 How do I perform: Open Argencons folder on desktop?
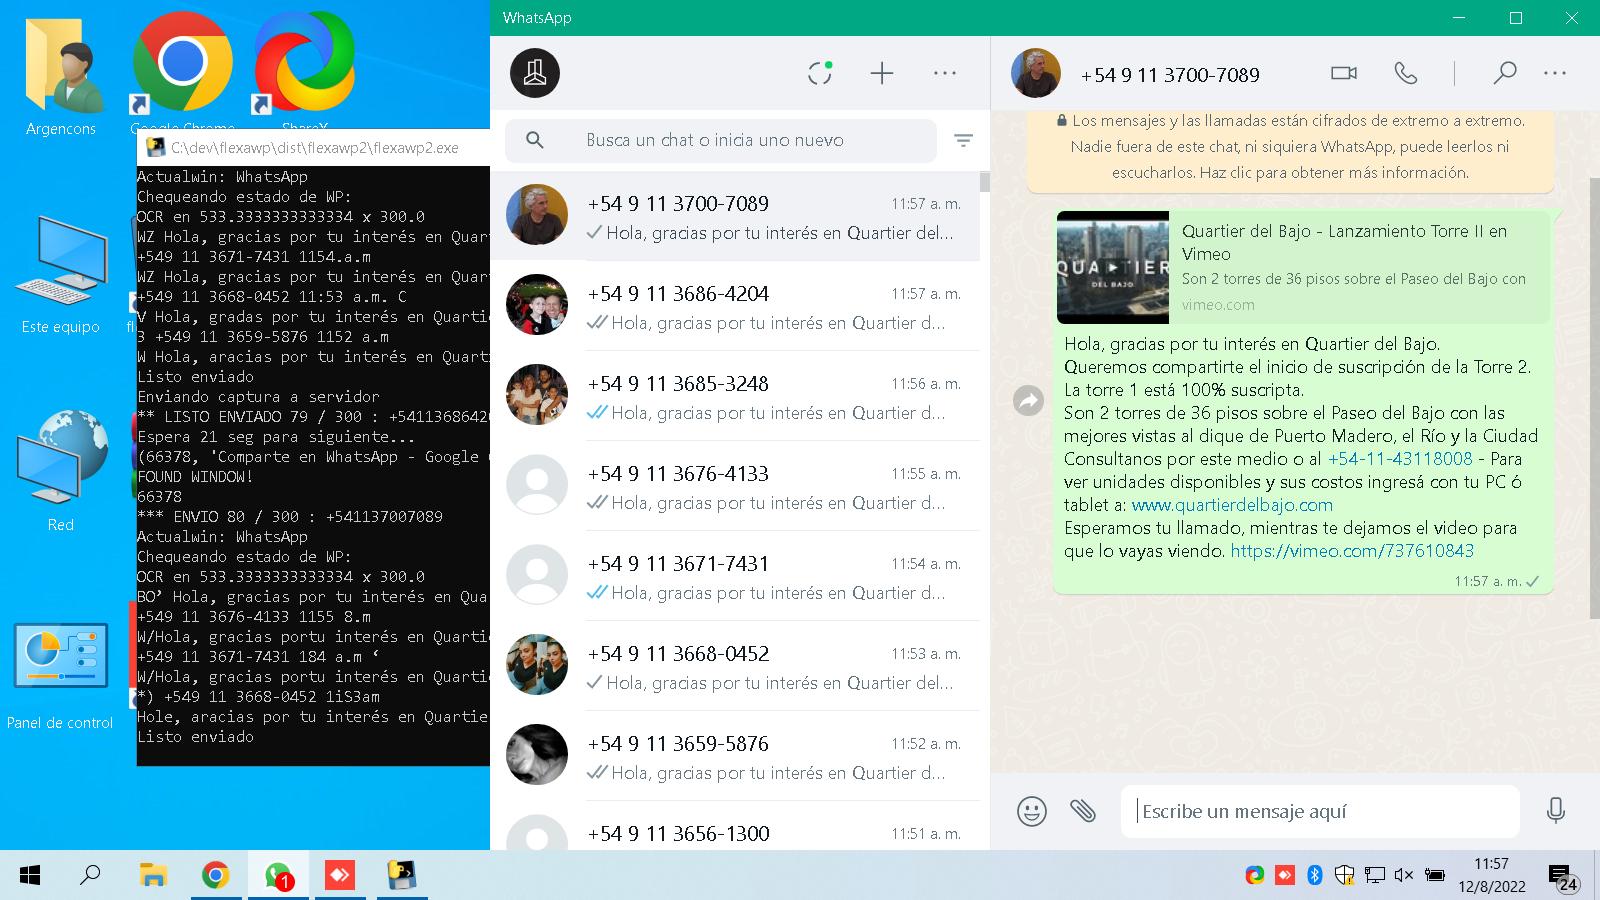[61, 75]
